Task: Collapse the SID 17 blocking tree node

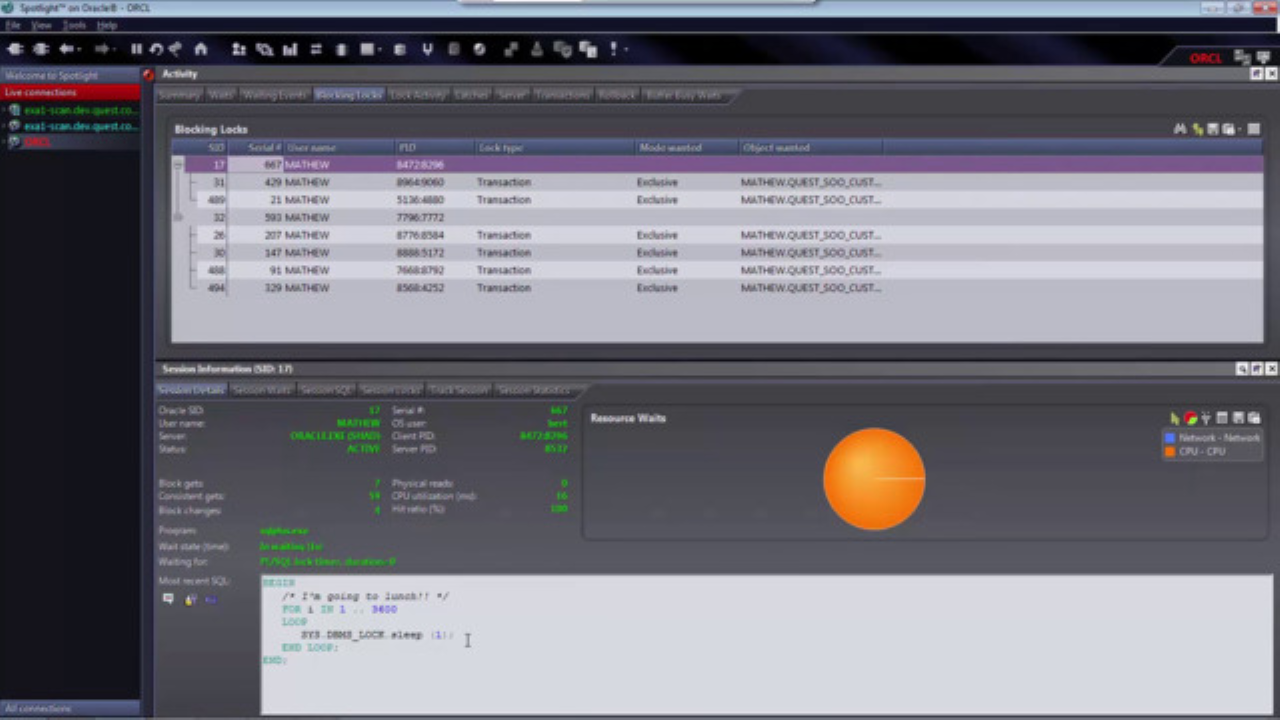Action: tap(178, 165)
